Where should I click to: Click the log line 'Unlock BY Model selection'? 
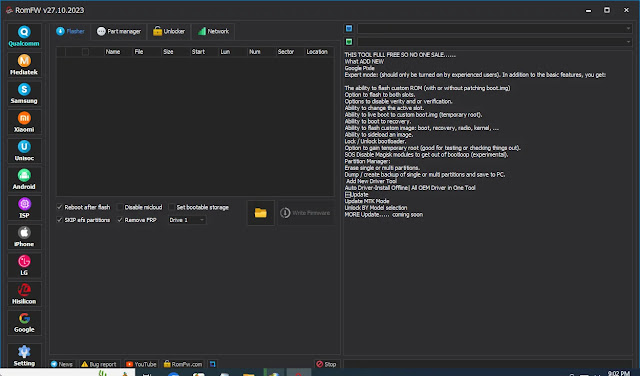tap(376, 208)
